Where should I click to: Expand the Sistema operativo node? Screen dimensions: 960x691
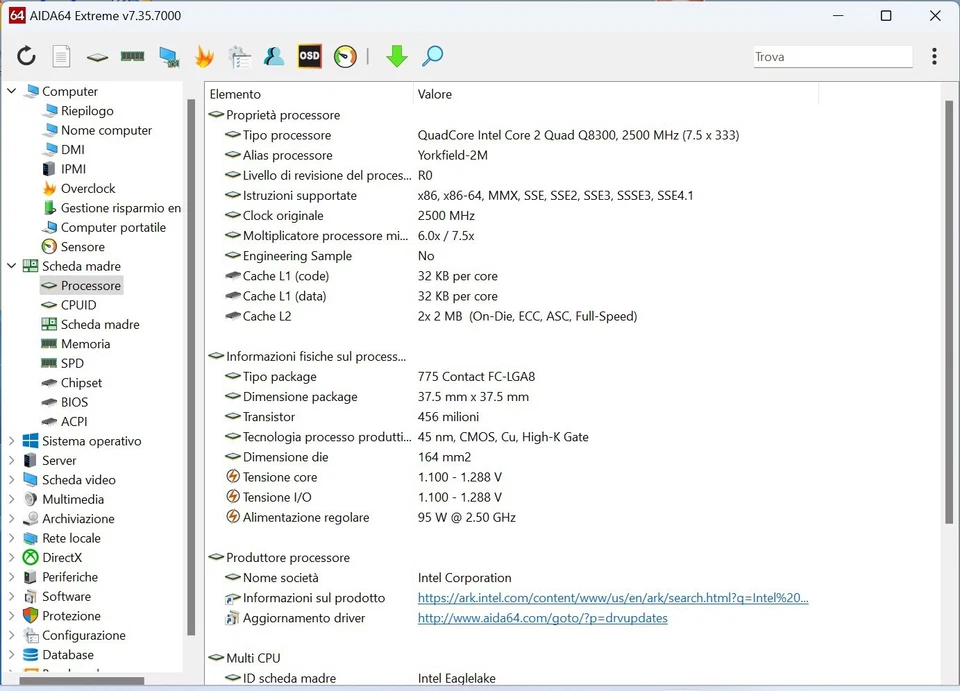(12, 441)
